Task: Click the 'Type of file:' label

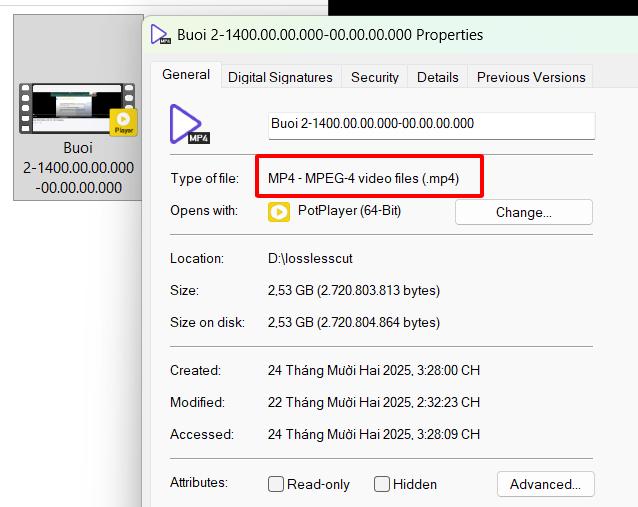Action: pos(205,179)
